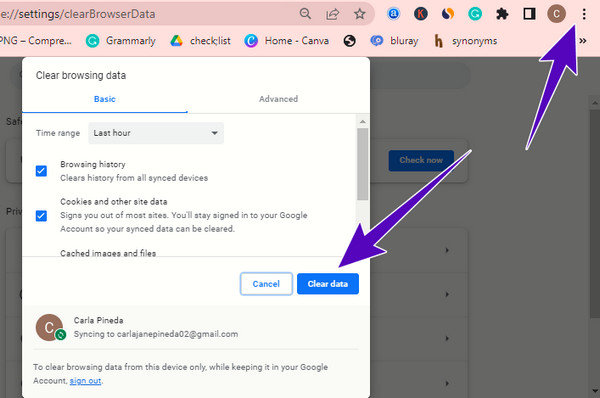Image resolution: width=600 pixels, height=398 pixels.
Task: Click Carla Pineda account avatar in dialog
Action: coord(49,328)
